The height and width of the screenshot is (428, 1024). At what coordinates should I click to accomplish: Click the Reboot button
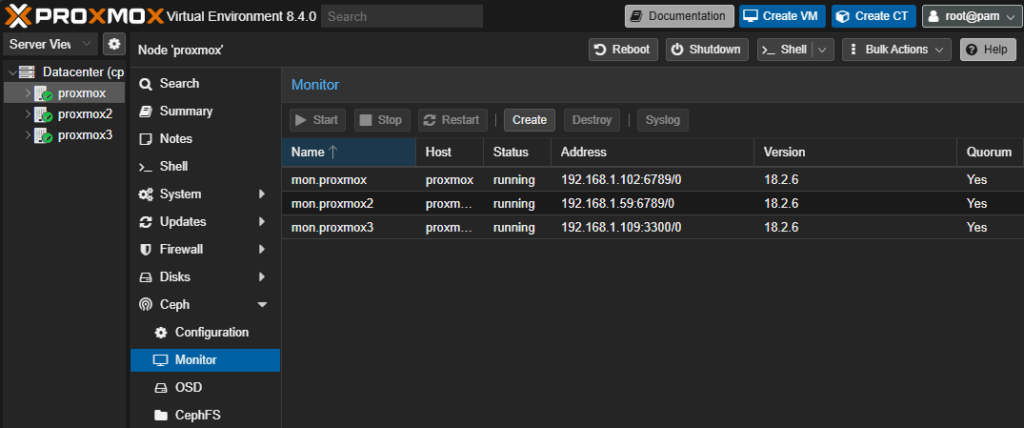pos(623,50)
